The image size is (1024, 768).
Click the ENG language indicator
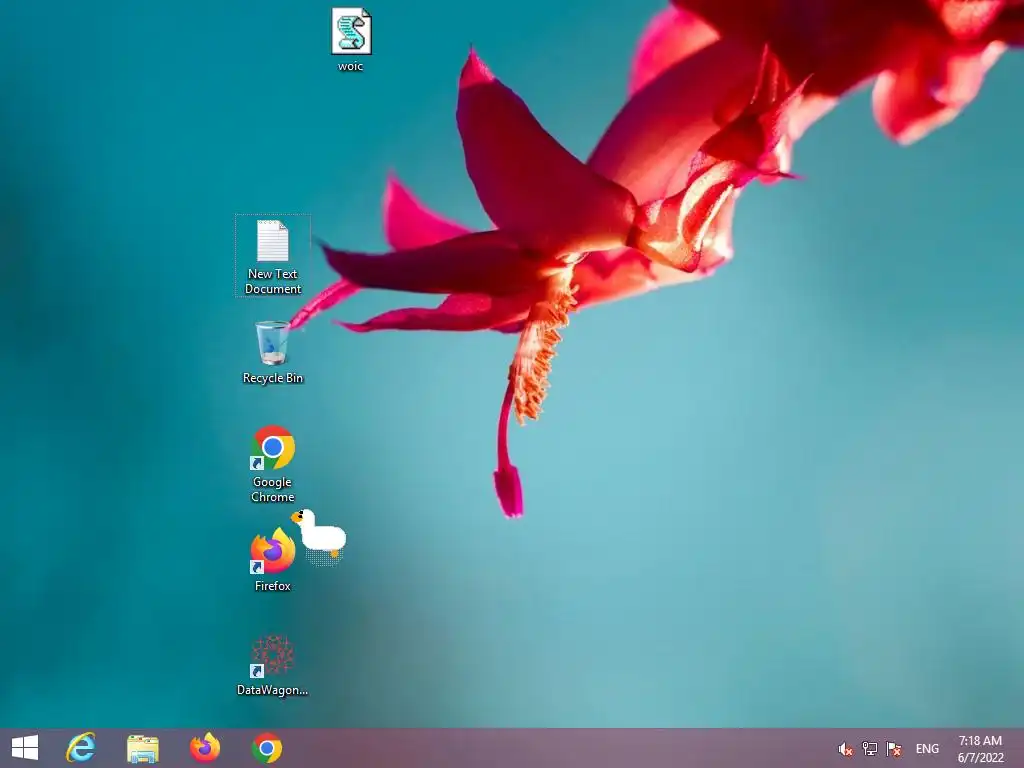(927, 748)
